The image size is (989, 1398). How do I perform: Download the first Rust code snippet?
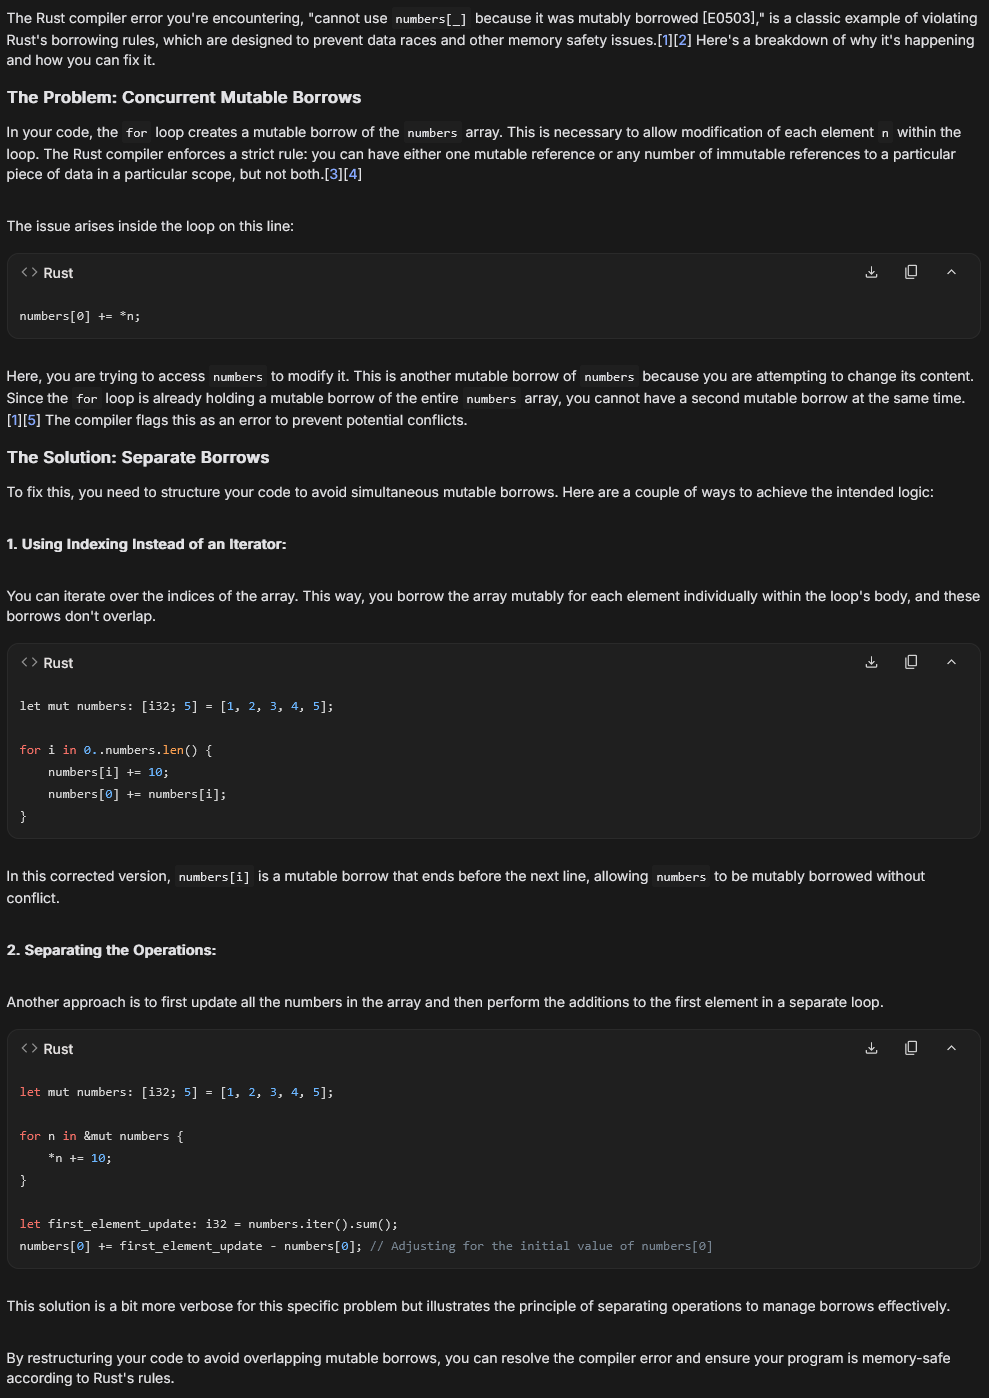871,272
